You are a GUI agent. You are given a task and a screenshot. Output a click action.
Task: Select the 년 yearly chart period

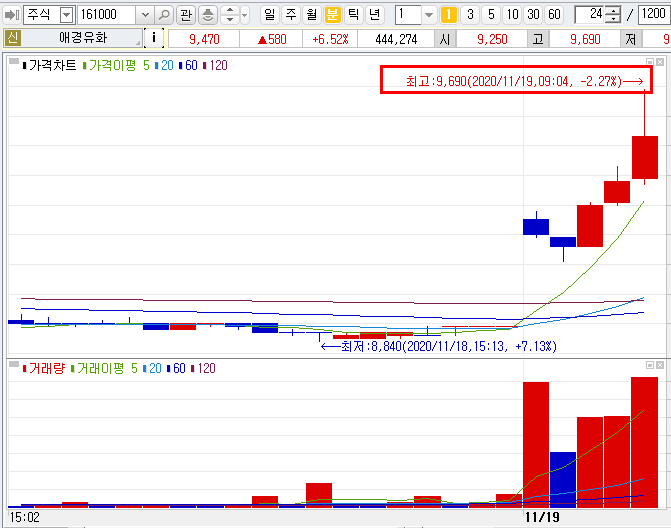pos(375,15)
